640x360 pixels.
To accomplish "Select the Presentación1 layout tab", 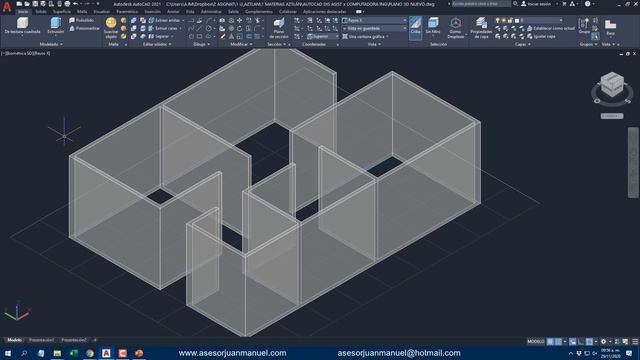I will 41,340.
